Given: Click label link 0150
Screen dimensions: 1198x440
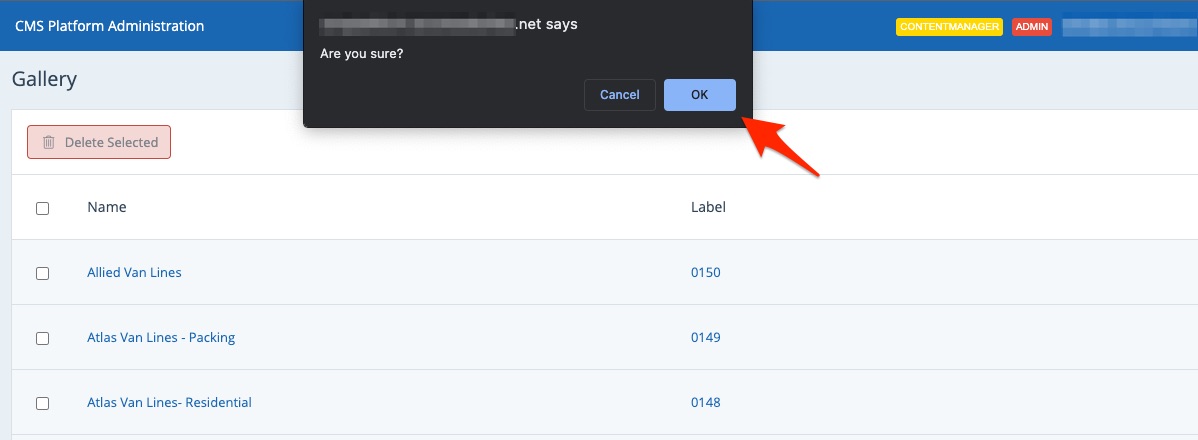Looking at the screenshot, I should (x=705, y=272).
